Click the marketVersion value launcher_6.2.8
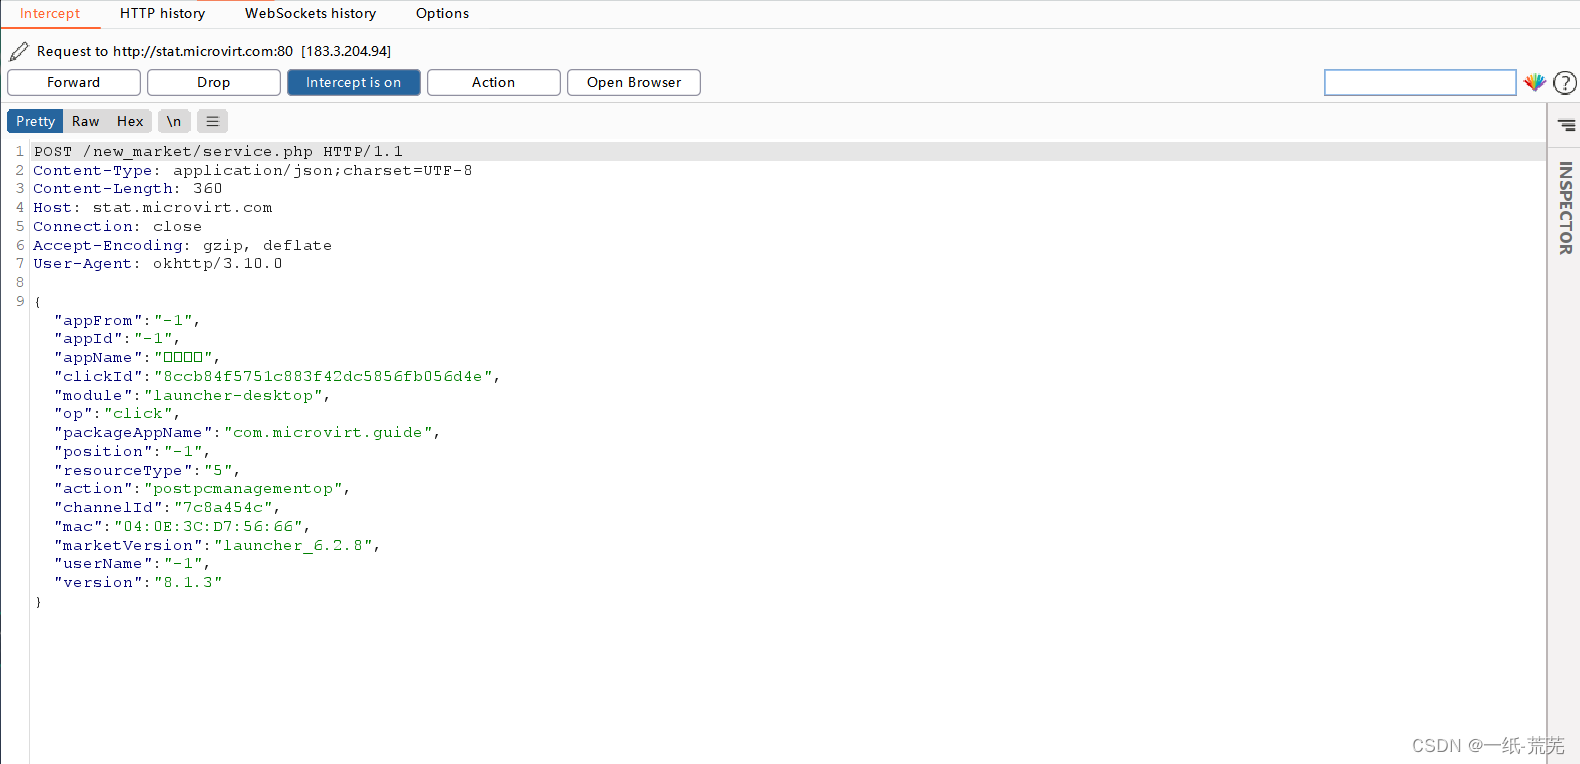1580x764 pixels. [x=293, y=546]
